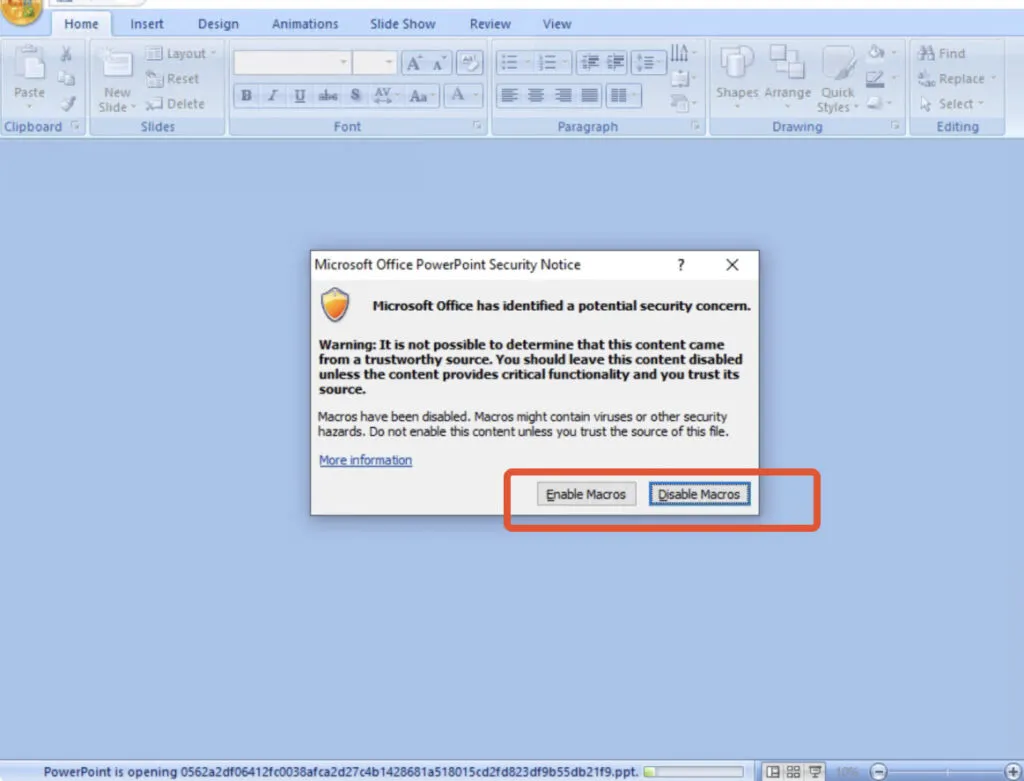The height and width of the screenshot is (781, 1024).
Task: Click the Disable Macros button
Action: tap(699, 494)
